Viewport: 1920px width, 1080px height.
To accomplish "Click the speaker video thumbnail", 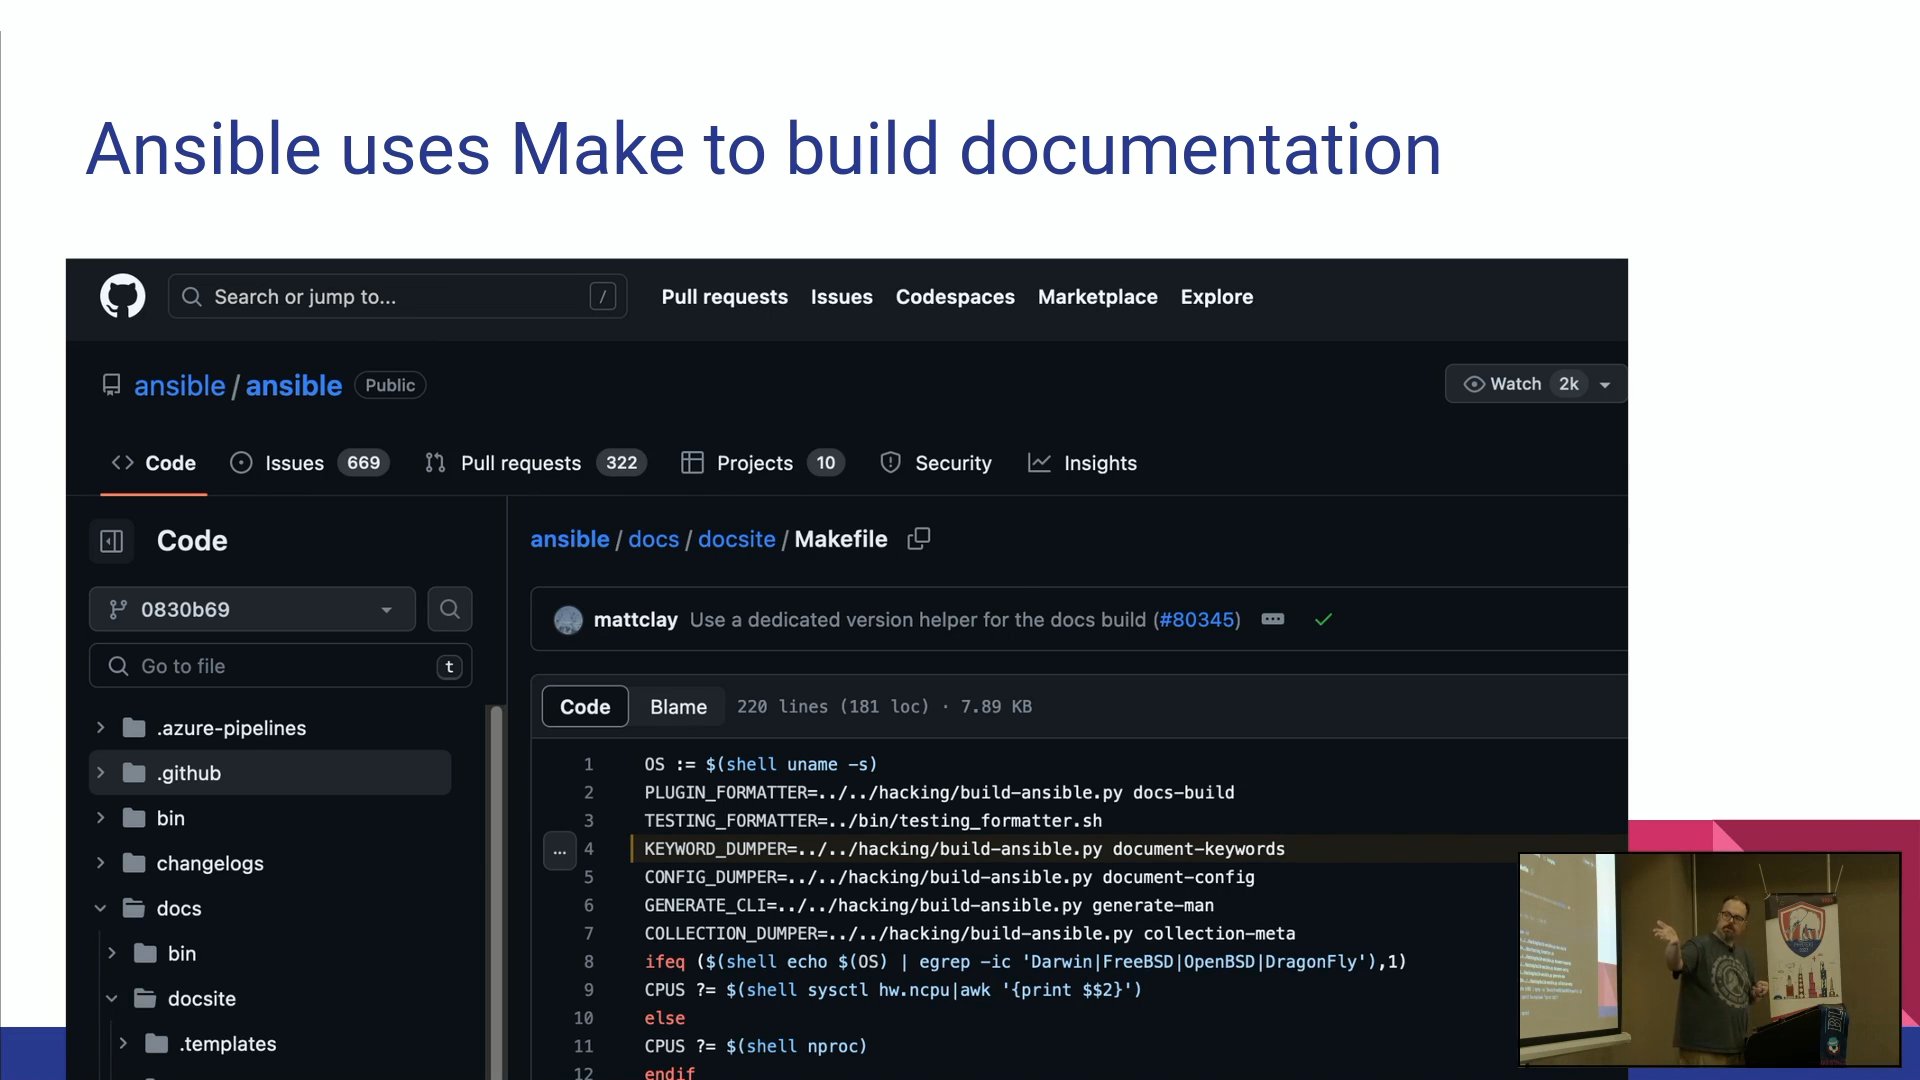I will pyautogui.click(x=1709, y=958).
